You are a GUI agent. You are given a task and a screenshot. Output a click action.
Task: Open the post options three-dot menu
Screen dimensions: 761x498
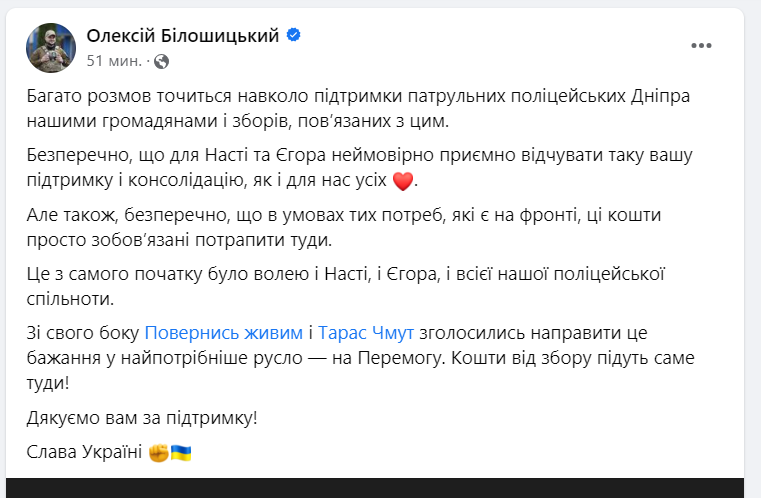point(702,46)
